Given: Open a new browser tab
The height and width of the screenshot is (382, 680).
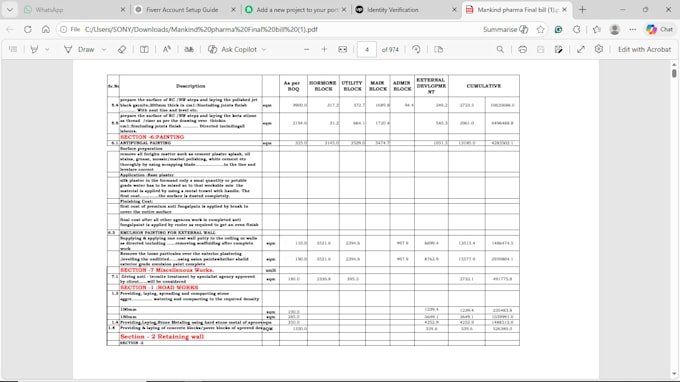Looking at the screenshot, I should tap(582, 10).
